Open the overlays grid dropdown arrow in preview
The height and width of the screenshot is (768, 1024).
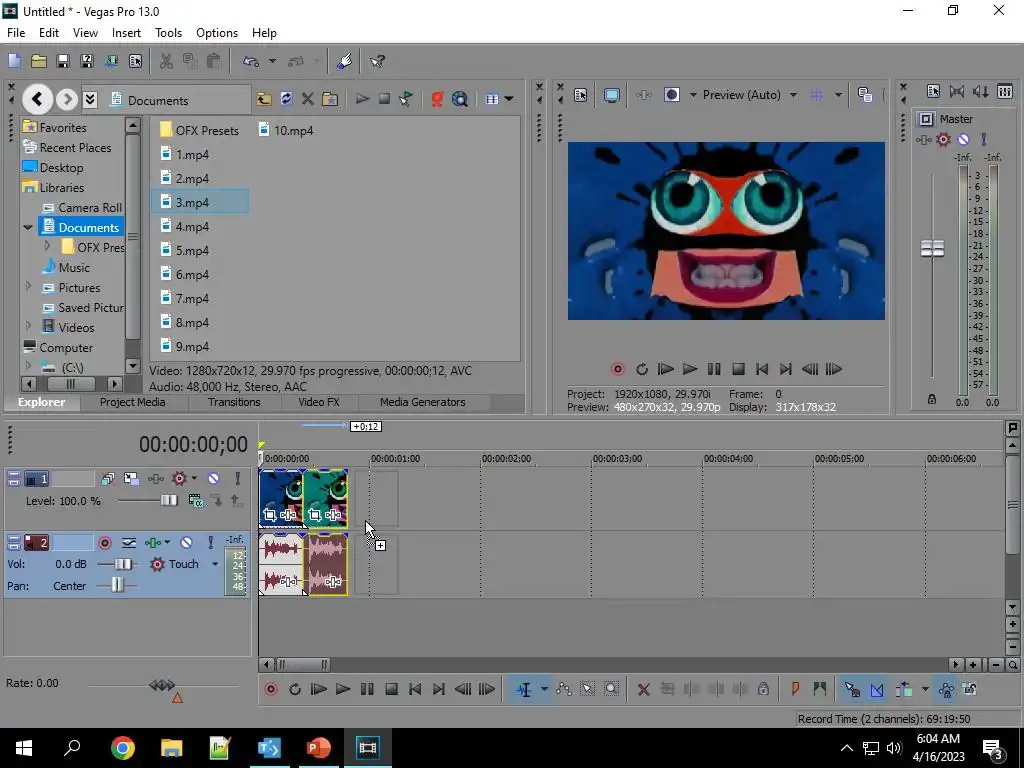pos(839,95)
